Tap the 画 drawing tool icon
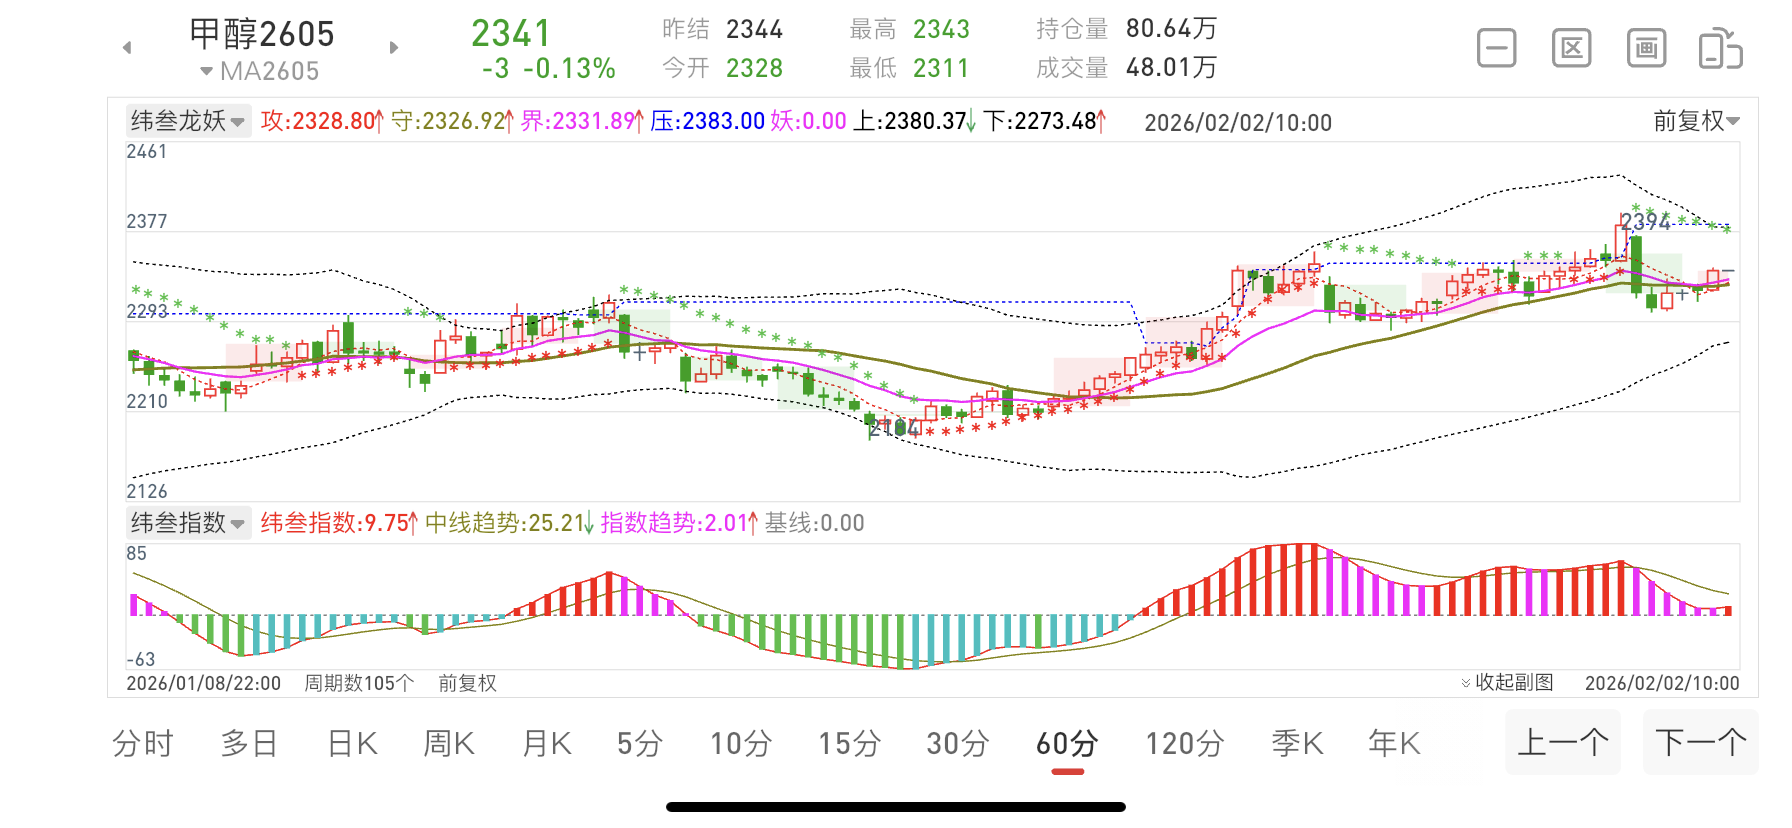Image resolution: width=1792 pixels, height=828 pixels. click(1646, 48)
